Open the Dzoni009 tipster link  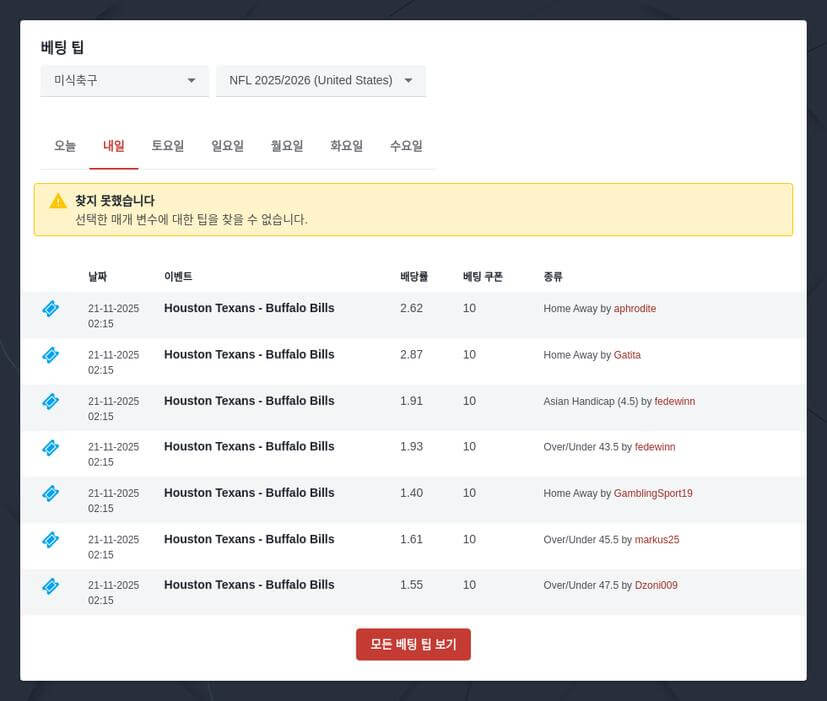click(655, 585)
